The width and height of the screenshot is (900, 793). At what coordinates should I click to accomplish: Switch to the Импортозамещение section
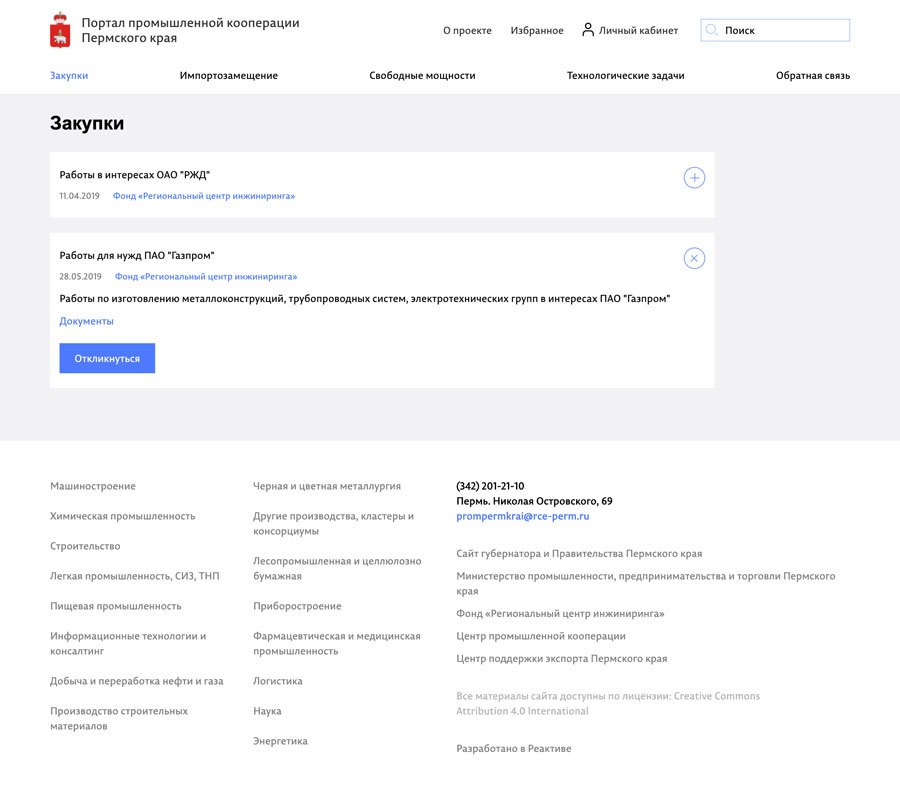[x=229, y=76]
